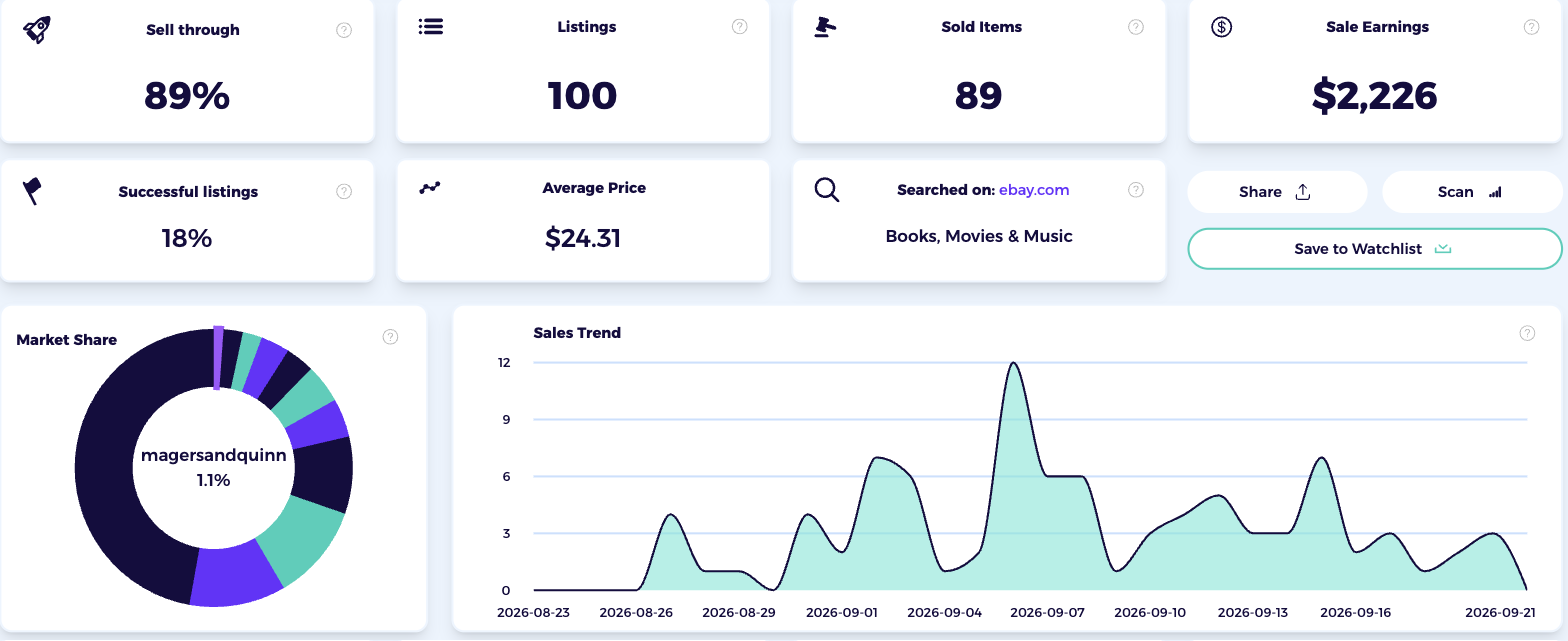Click the Books, Movies & Music category text
Screen dimensions: 1568x641
tap(979, 236)
